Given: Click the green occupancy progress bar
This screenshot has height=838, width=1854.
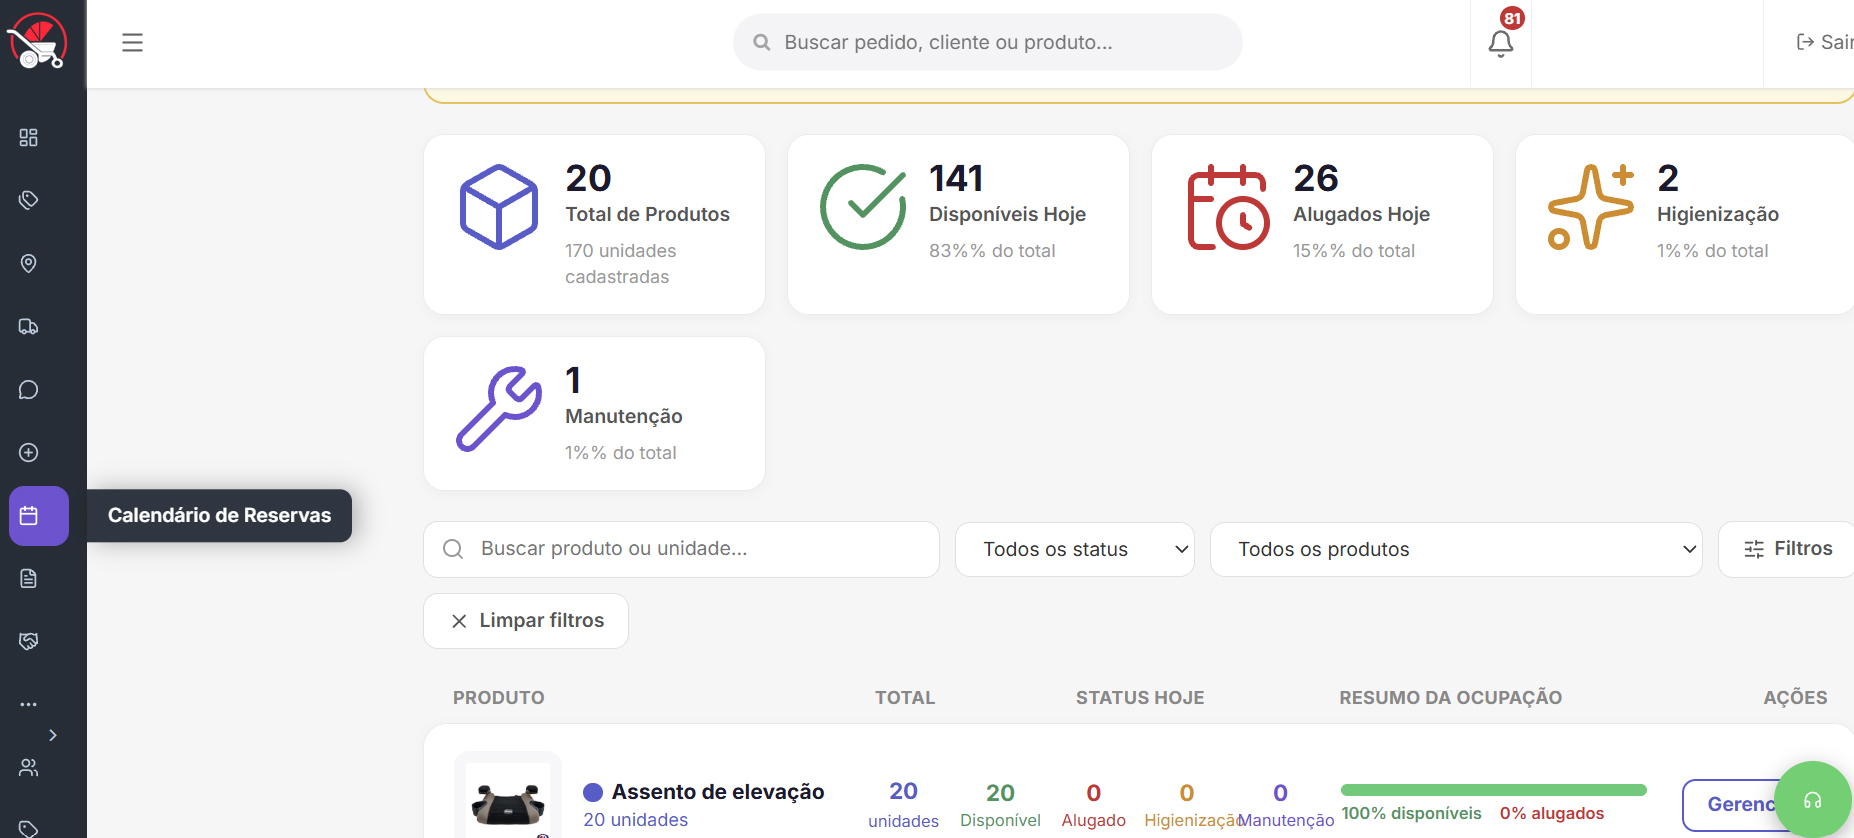Looking at the screenshot, I should pyautogui.click(x=1493, y=790).
